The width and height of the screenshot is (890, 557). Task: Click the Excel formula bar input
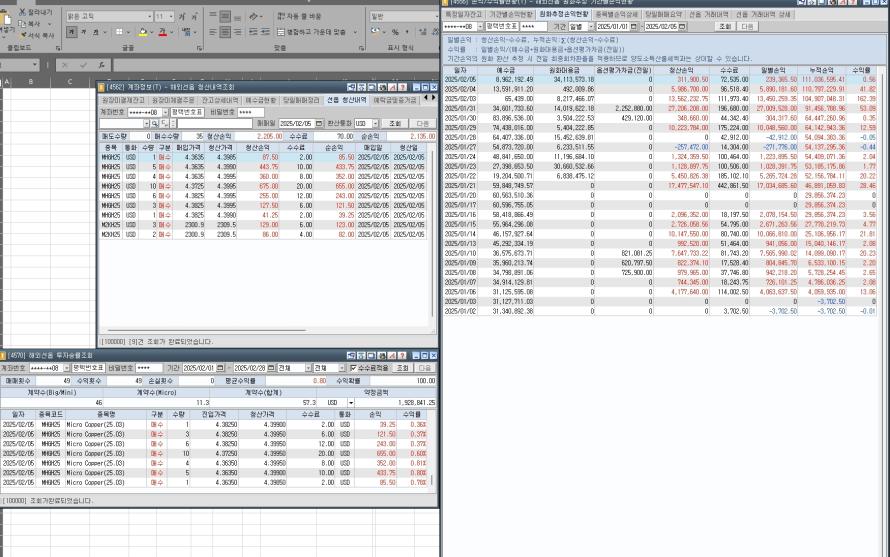[x=277, y=65]
